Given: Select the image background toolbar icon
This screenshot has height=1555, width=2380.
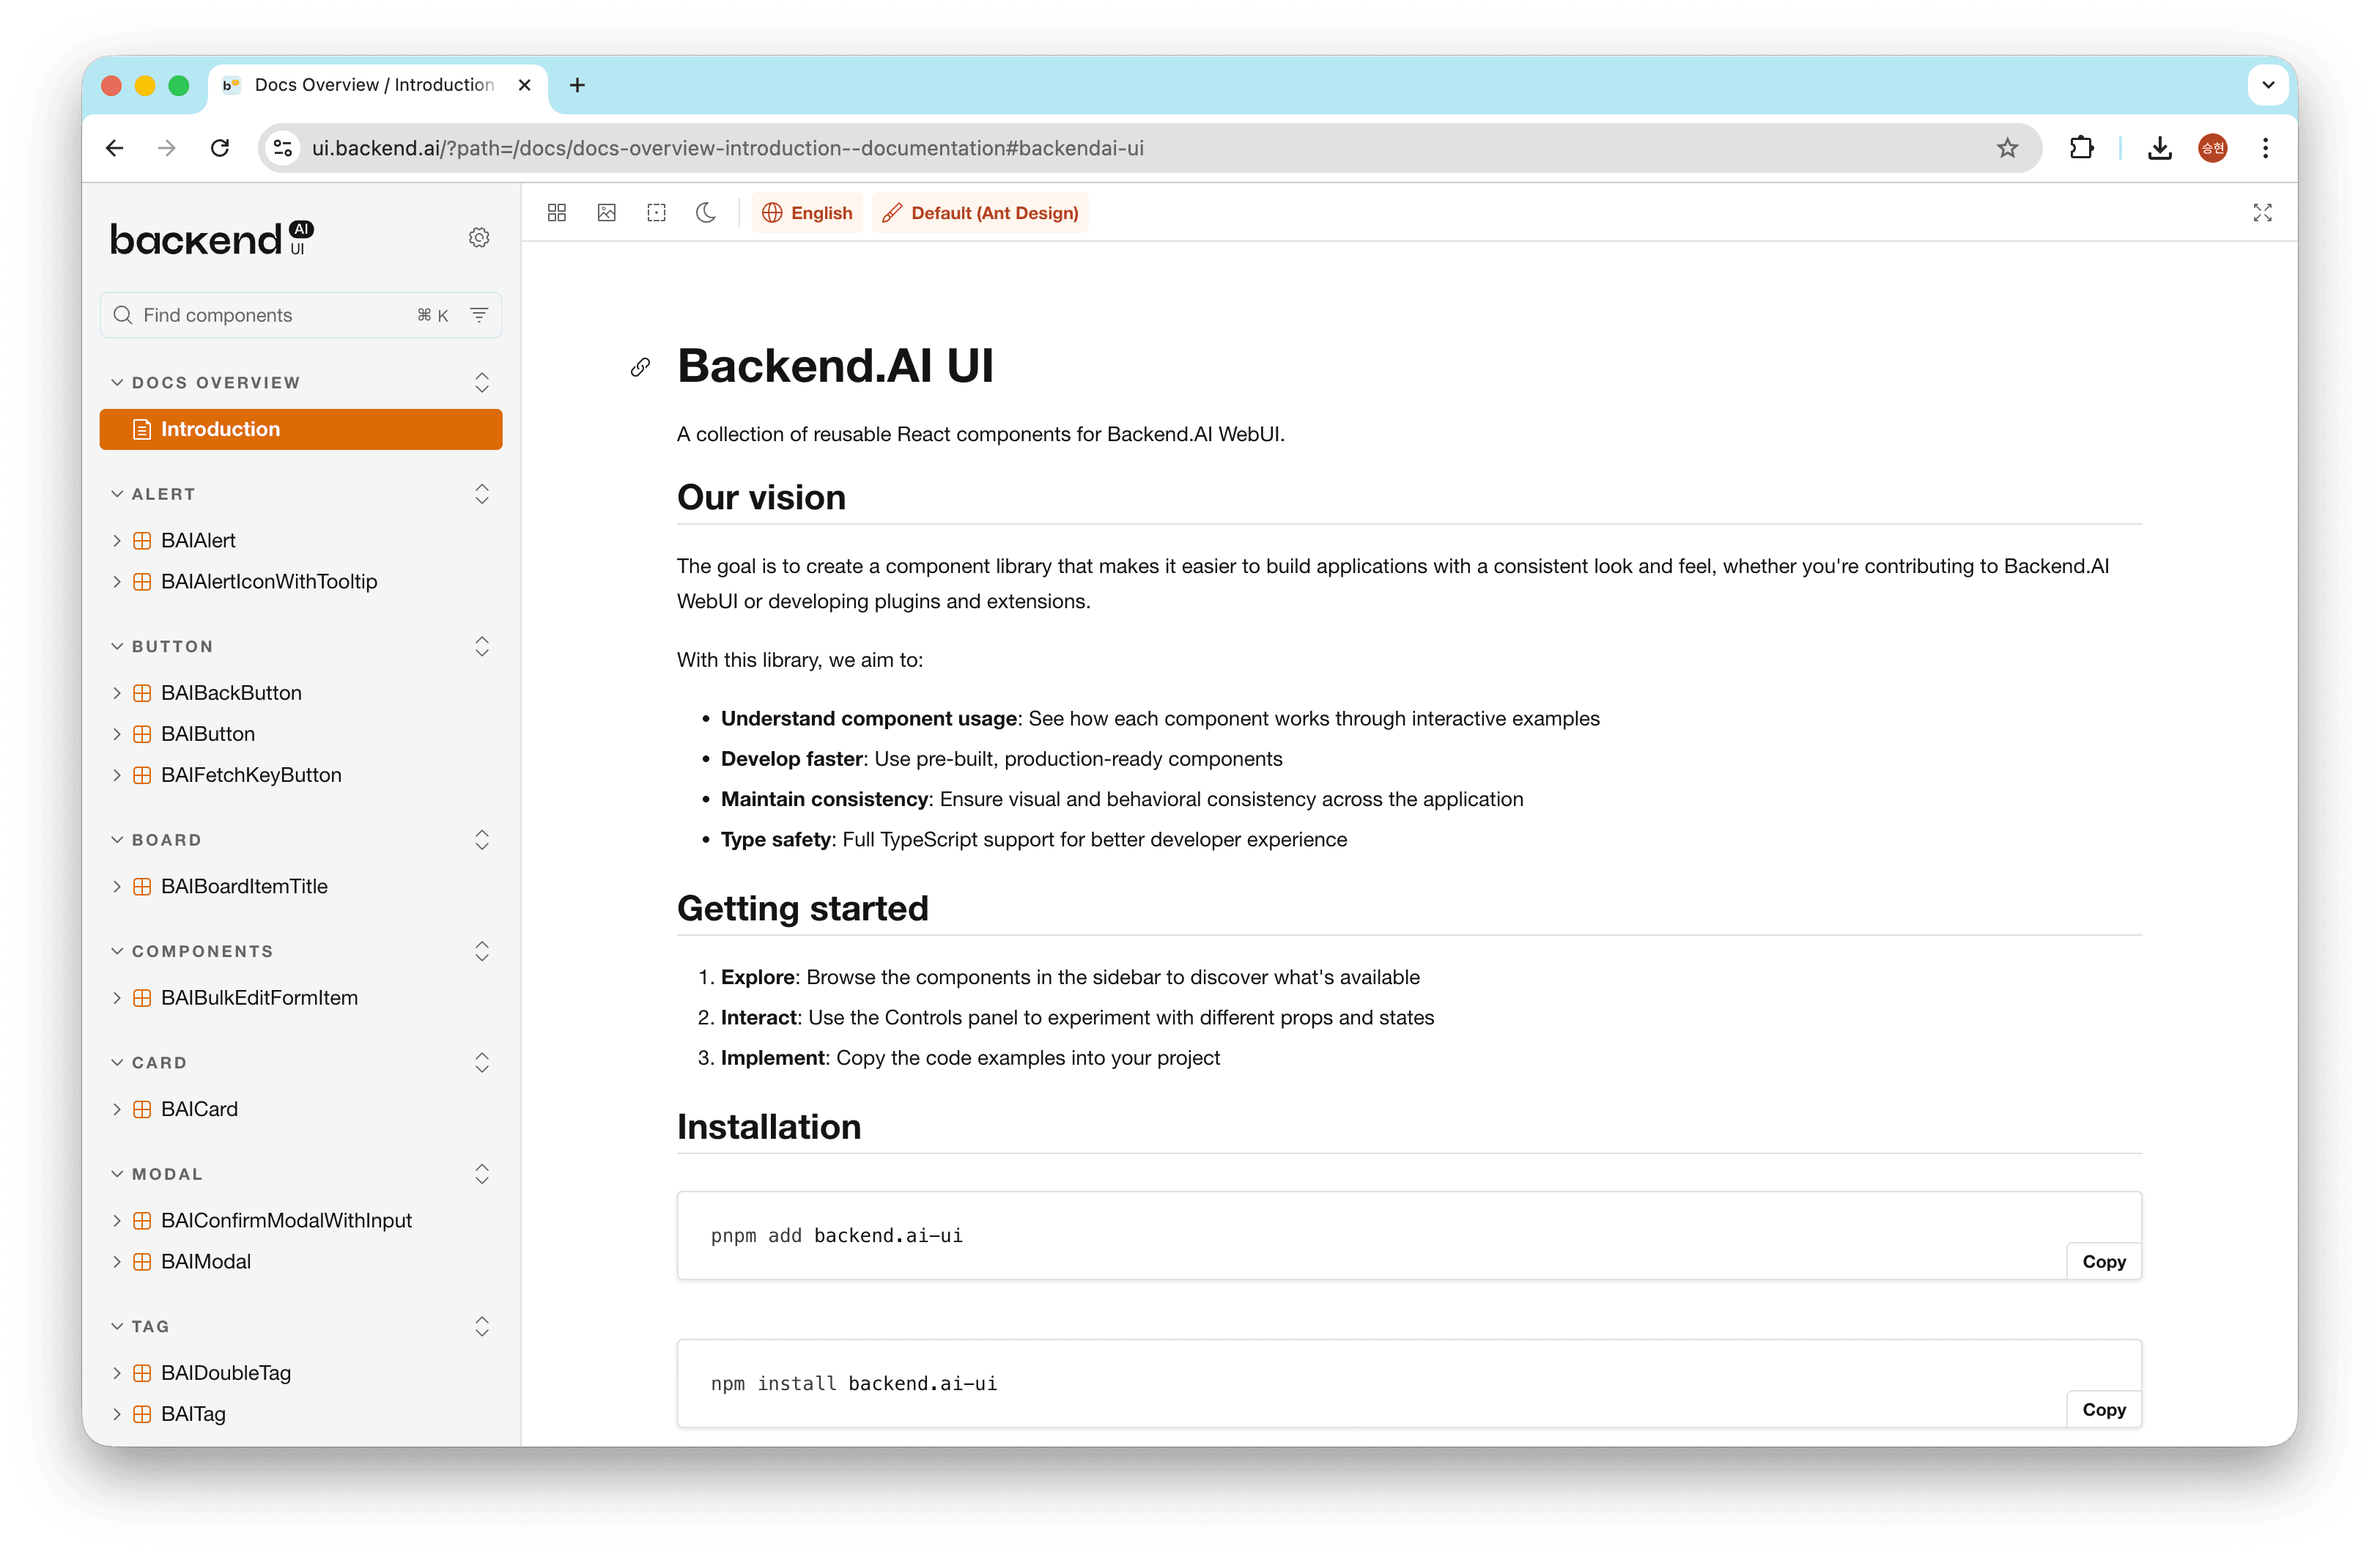Looking at the screenshot, I should [x=607, y=212].
